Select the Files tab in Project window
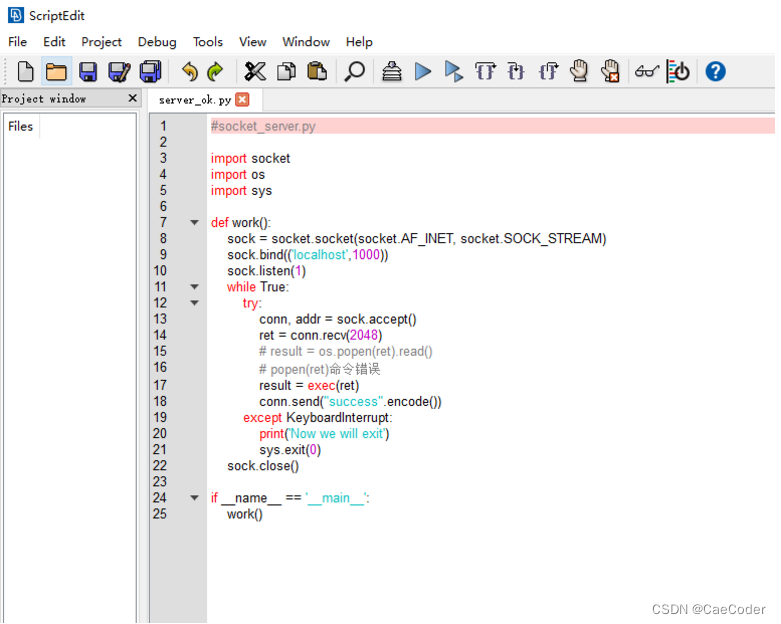Image resolution: width=781 pixels, height=624 pixels. (x=21, y=126)
